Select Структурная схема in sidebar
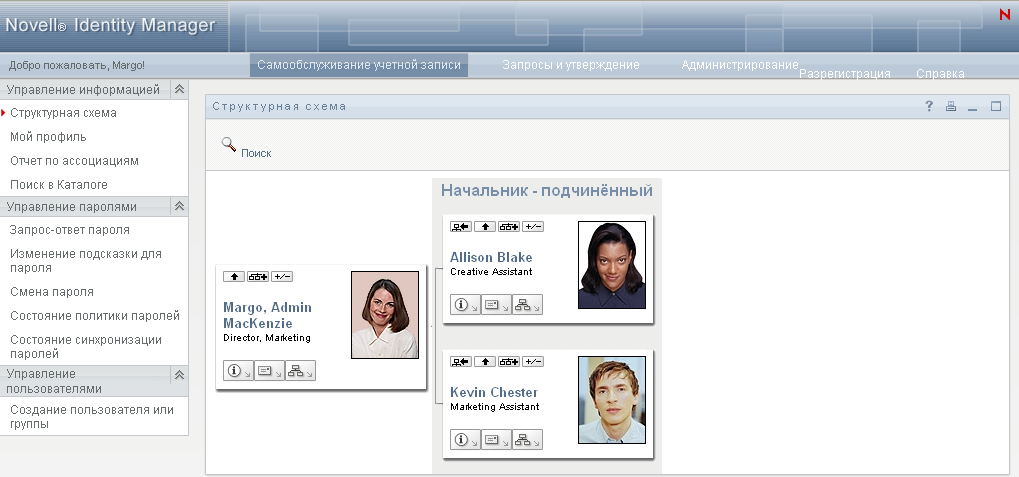 tap(63, 112)
